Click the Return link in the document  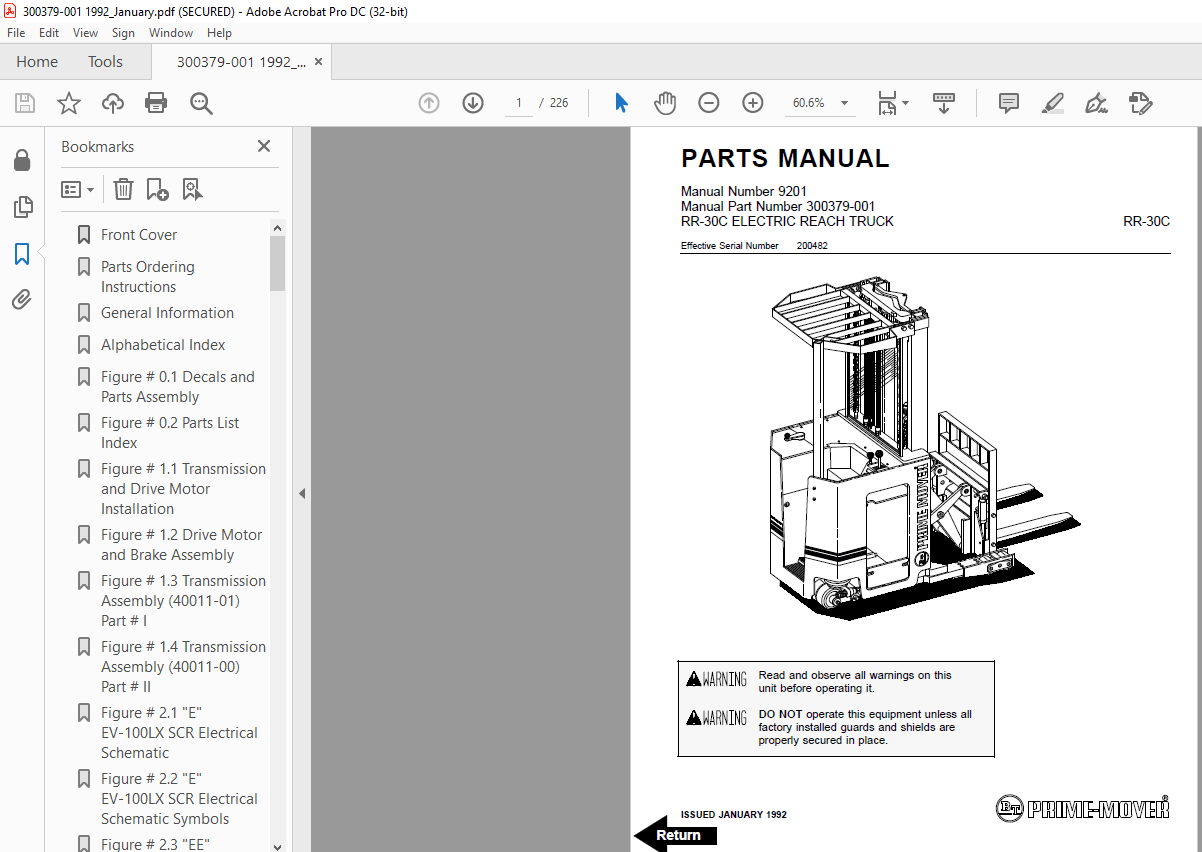point(677,835)
